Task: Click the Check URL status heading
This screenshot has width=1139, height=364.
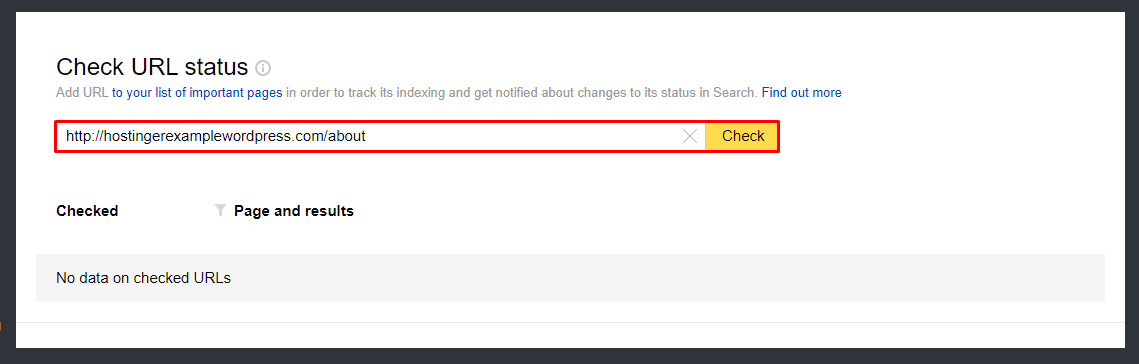Action: coord(152,68)
